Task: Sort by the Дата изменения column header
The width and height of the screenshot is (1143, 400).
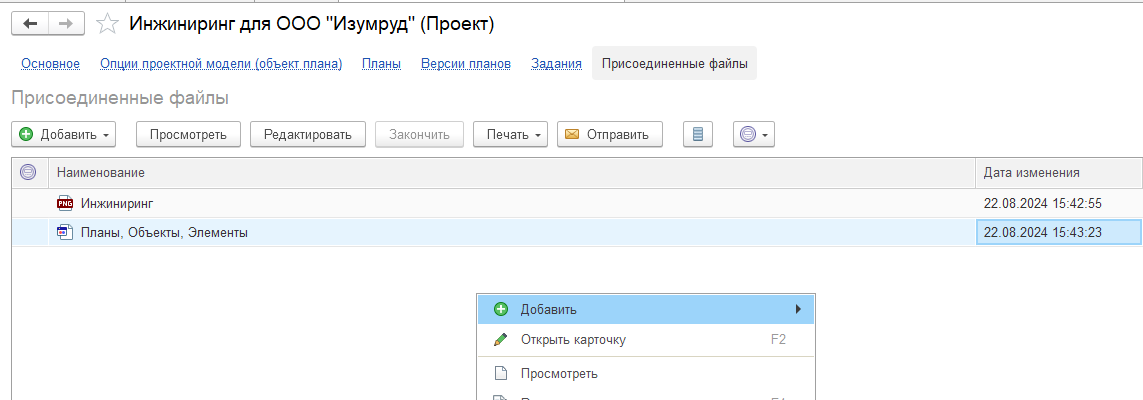Action: point(1031,173)
